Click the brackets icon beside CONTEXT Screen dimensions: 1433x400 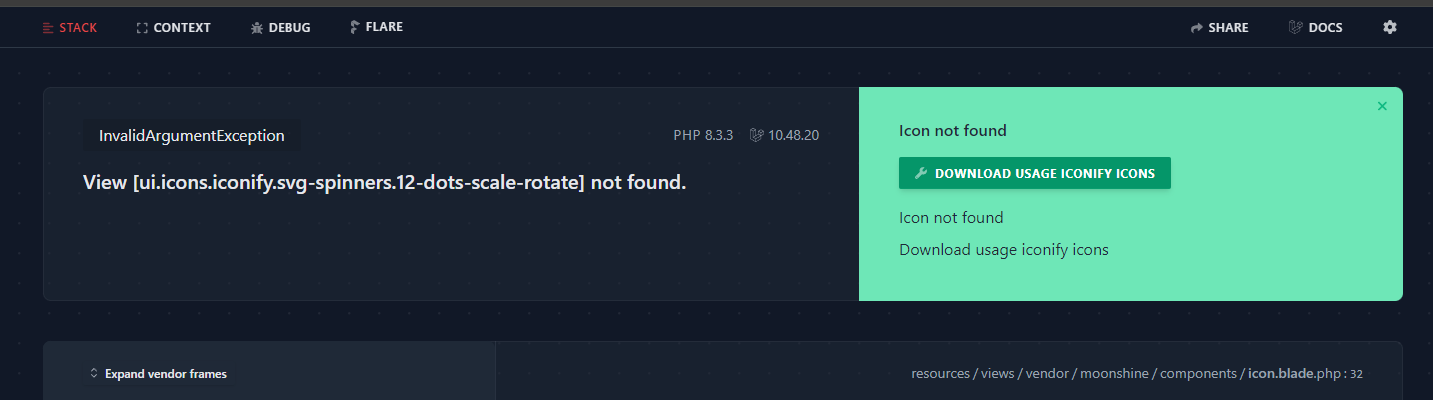(142, 28)
